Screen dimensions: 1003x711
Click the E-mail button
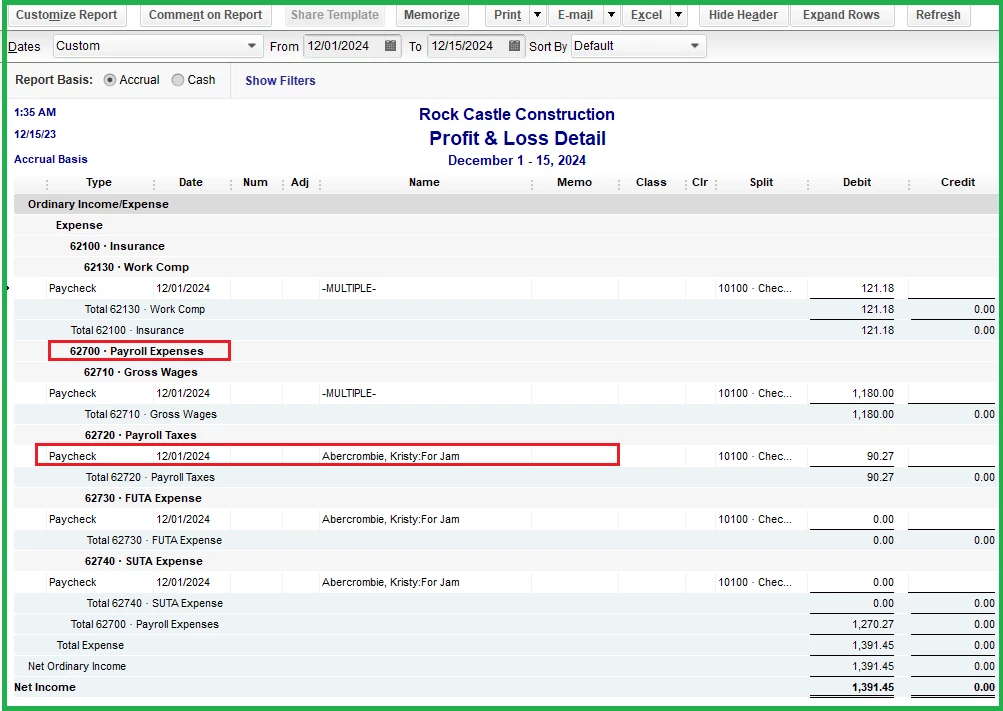(576, 15)
